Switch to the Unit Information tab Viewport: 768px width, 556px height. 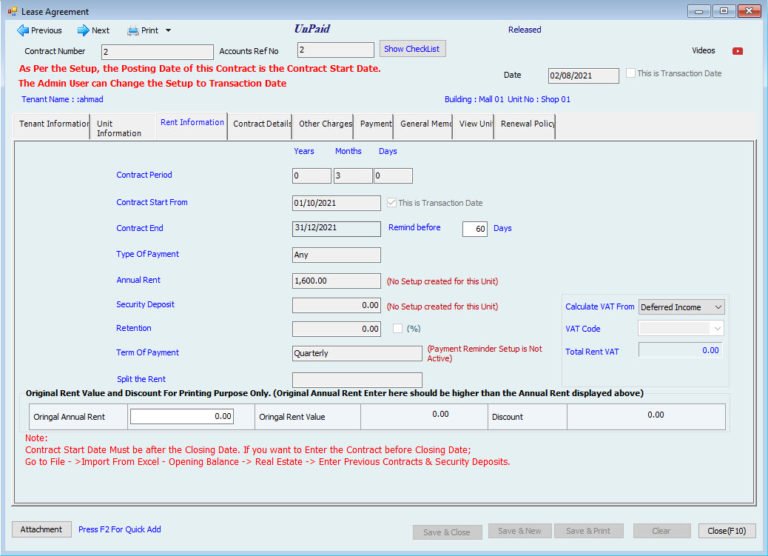(122, 128)
